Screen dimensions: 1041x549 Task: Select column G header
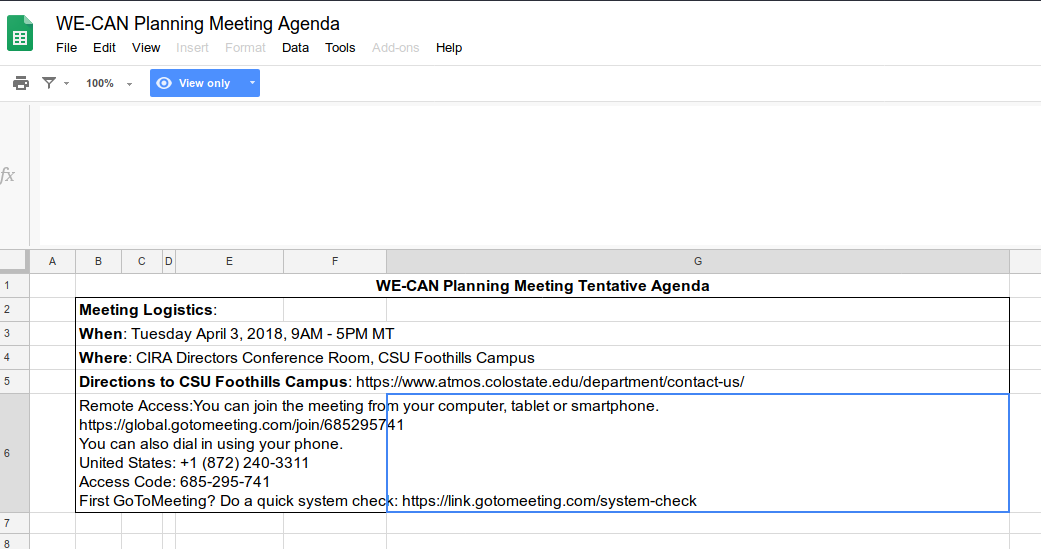coord(697,261)
